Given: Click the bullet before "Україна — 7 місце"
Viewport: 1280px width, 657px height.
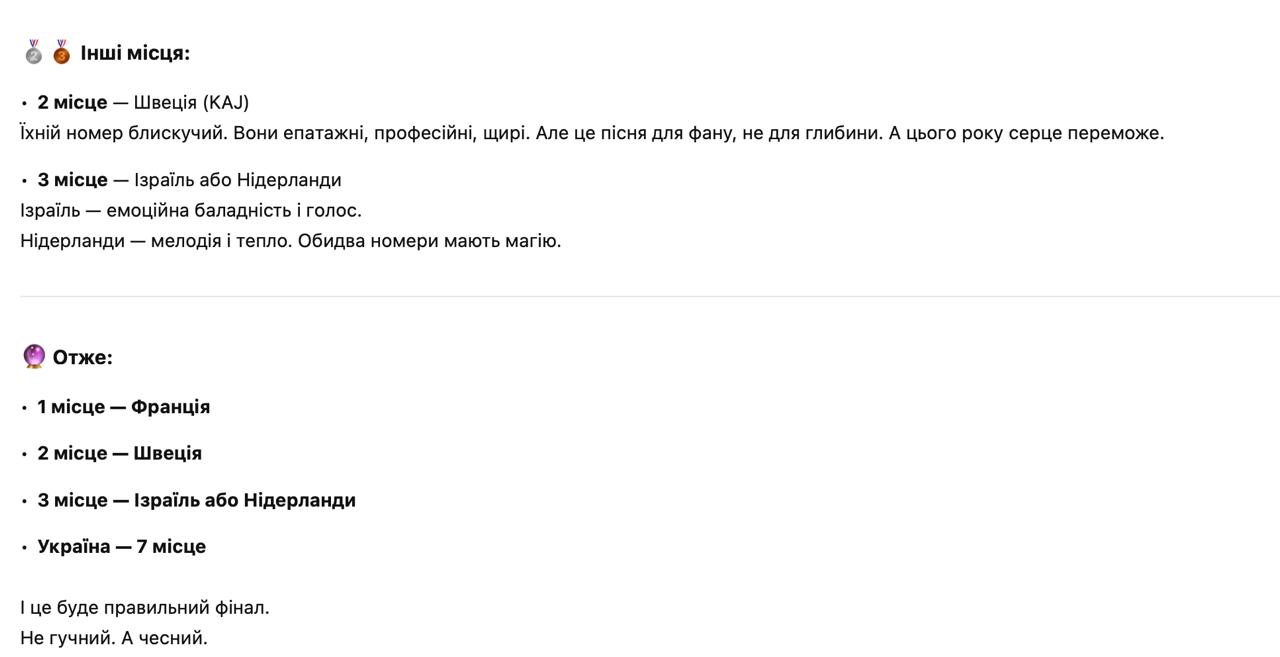Looking at the screenshot, I should point(24,547).
